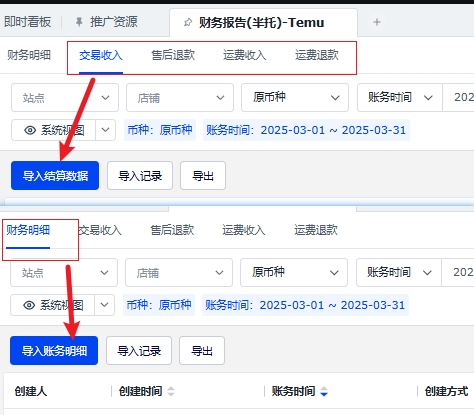Switch to the upper 运费收入 tab
Screen dimensions: 474x415
(x=245, y=55)
